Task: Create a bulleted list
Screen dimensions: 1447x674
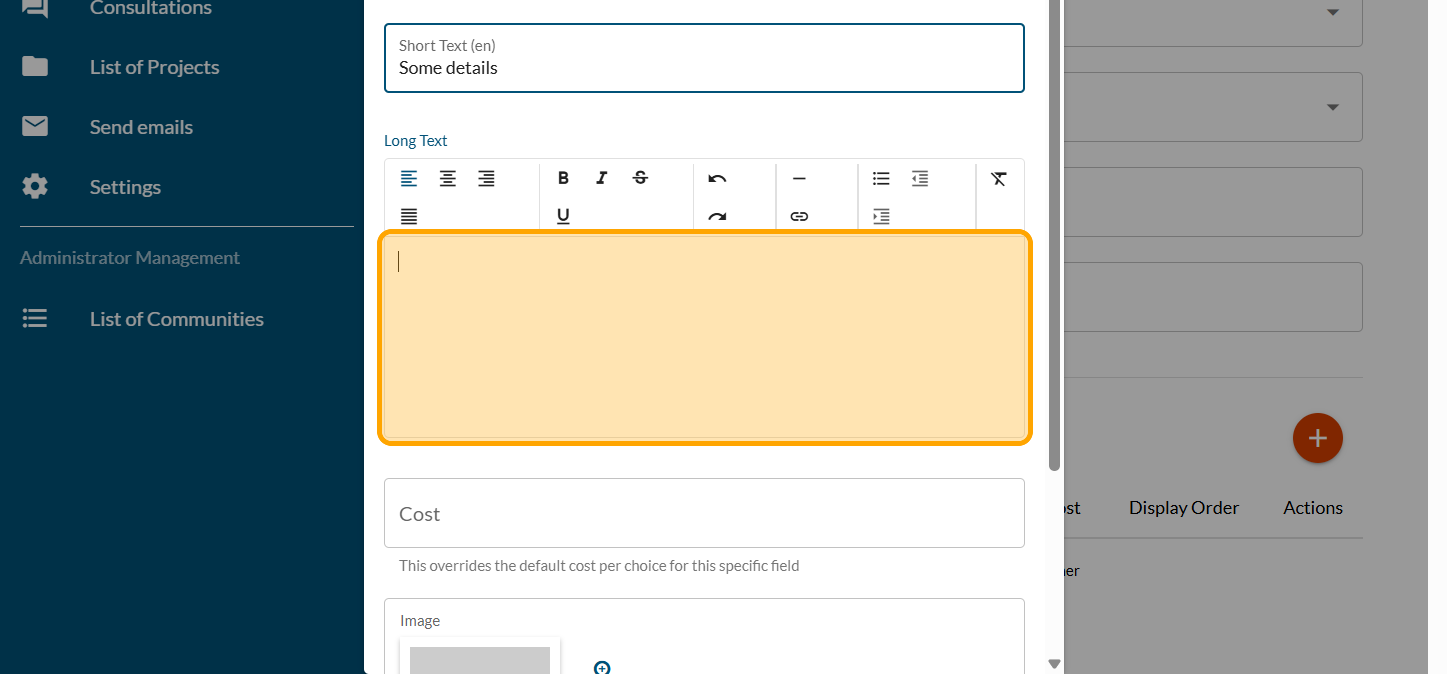Action: pos(881,179)
